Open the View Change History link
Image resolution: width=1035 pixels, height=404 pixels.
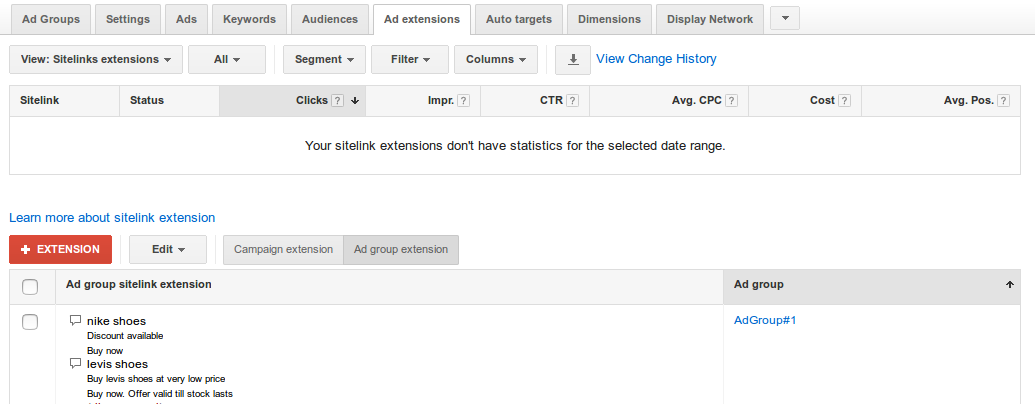pyautogui.click(x=656, y=59)
